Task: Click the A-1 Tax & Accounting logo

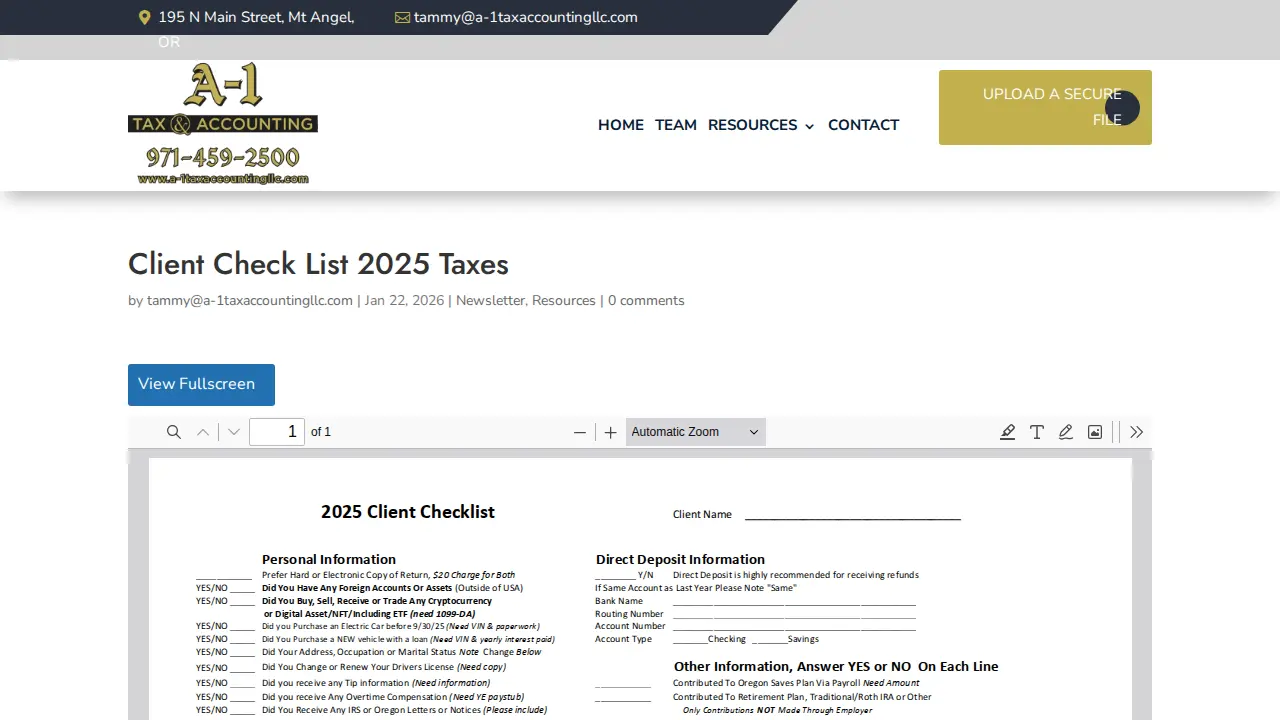Action: [x=223, y=124]
